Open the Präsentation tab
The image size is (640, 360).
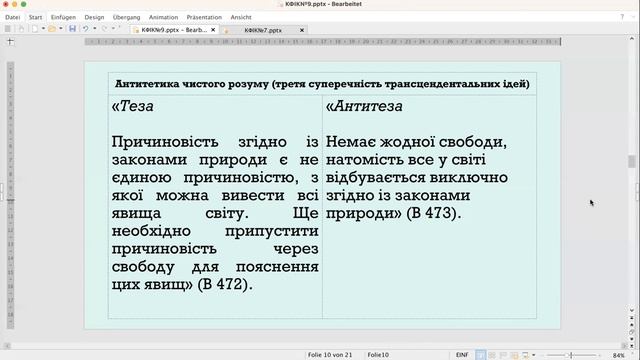pyautogui.click(x=204, y=17)
